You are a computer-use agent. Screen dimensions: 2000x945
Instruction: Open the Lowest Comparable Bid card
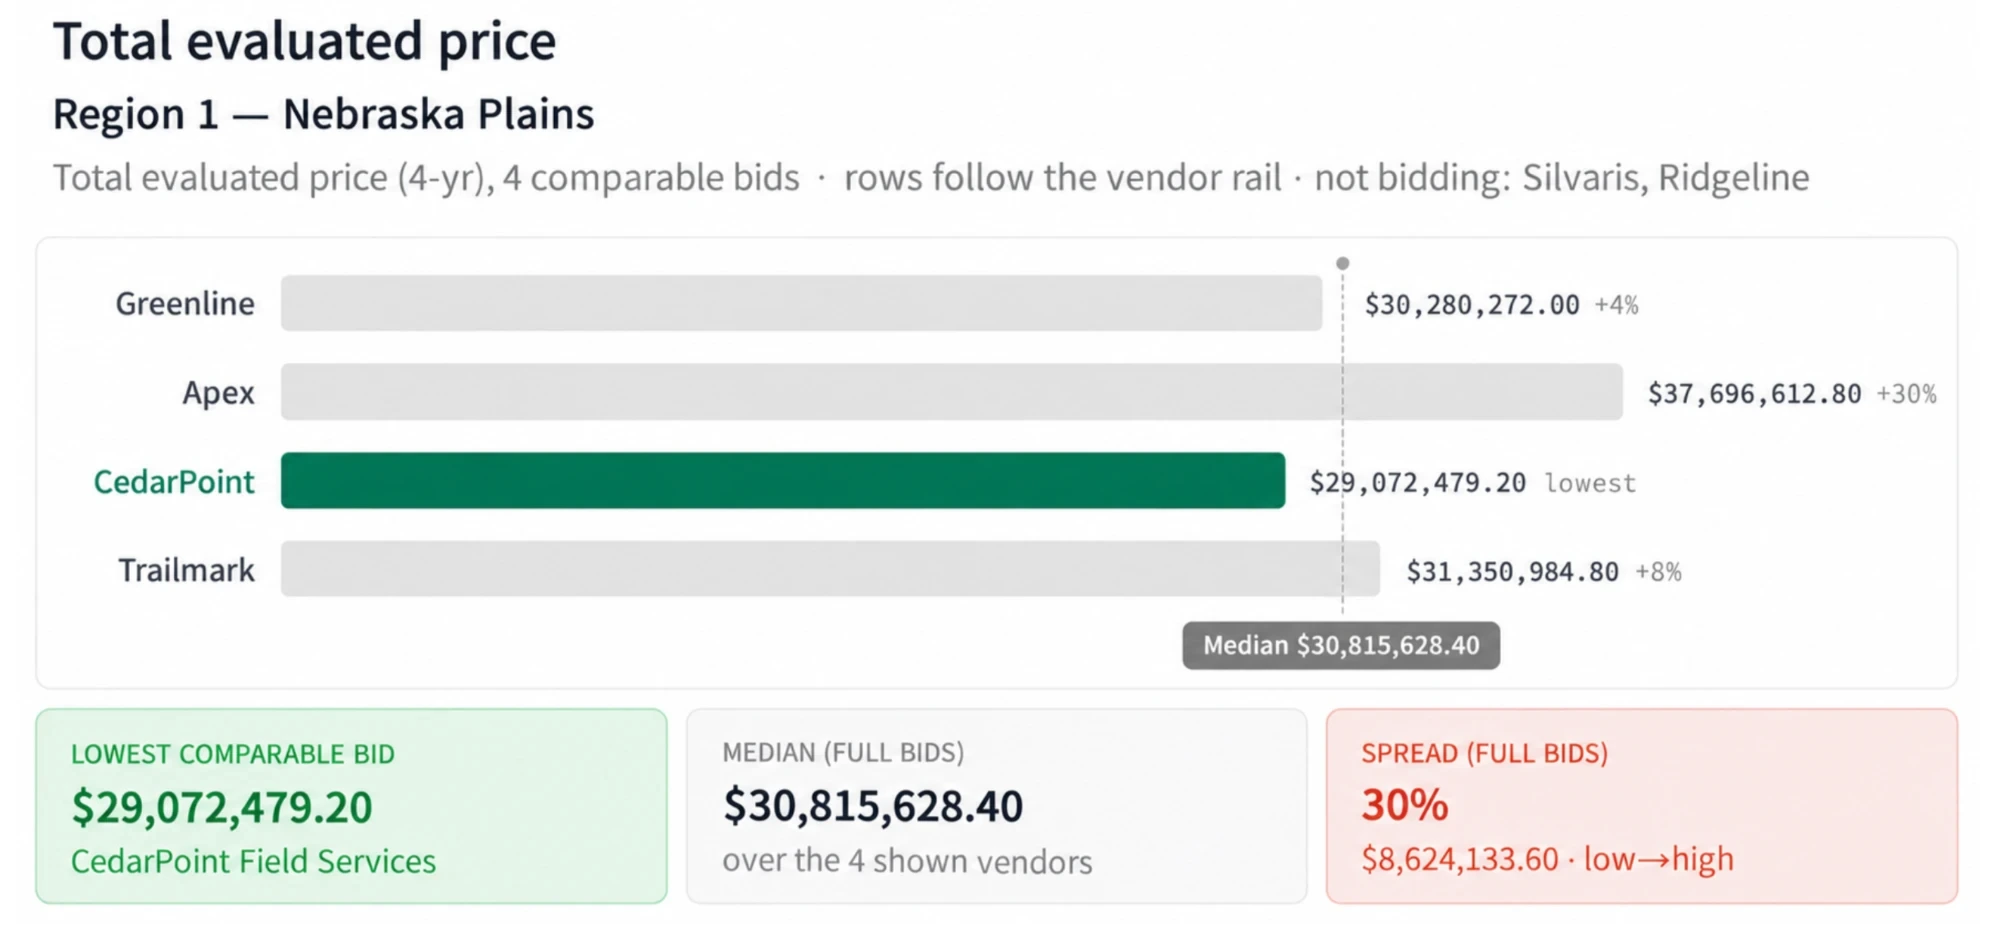(x=351, y=806)
